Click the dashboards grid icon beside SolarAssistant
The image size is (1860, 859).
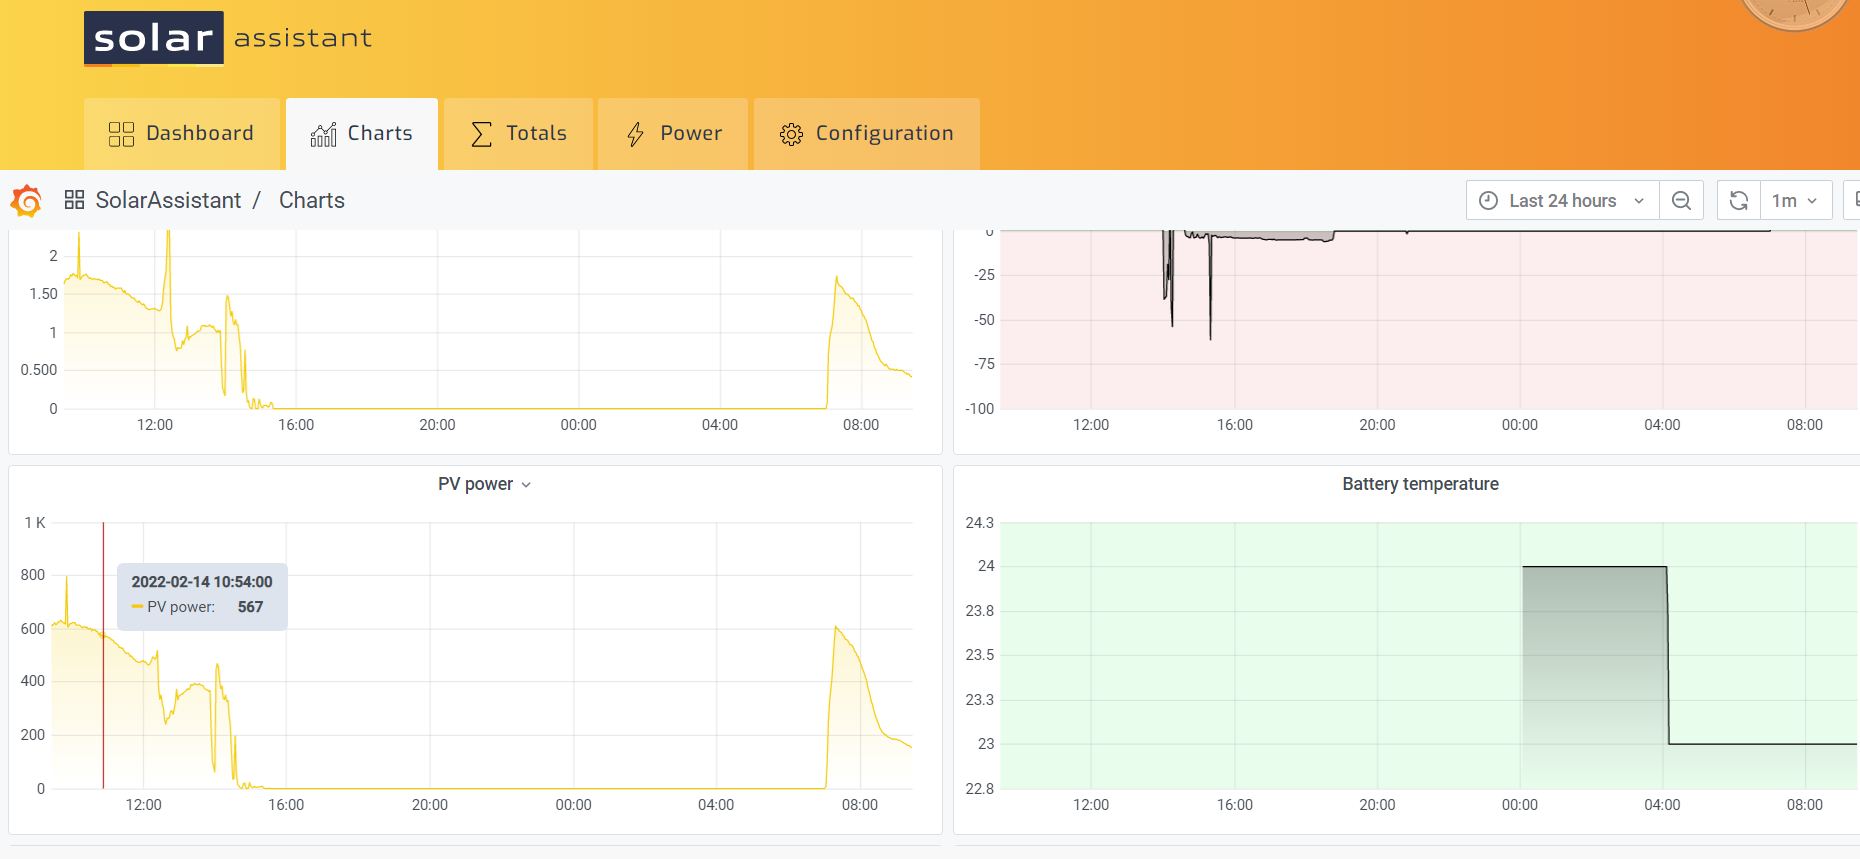click(x=74, y=200)
